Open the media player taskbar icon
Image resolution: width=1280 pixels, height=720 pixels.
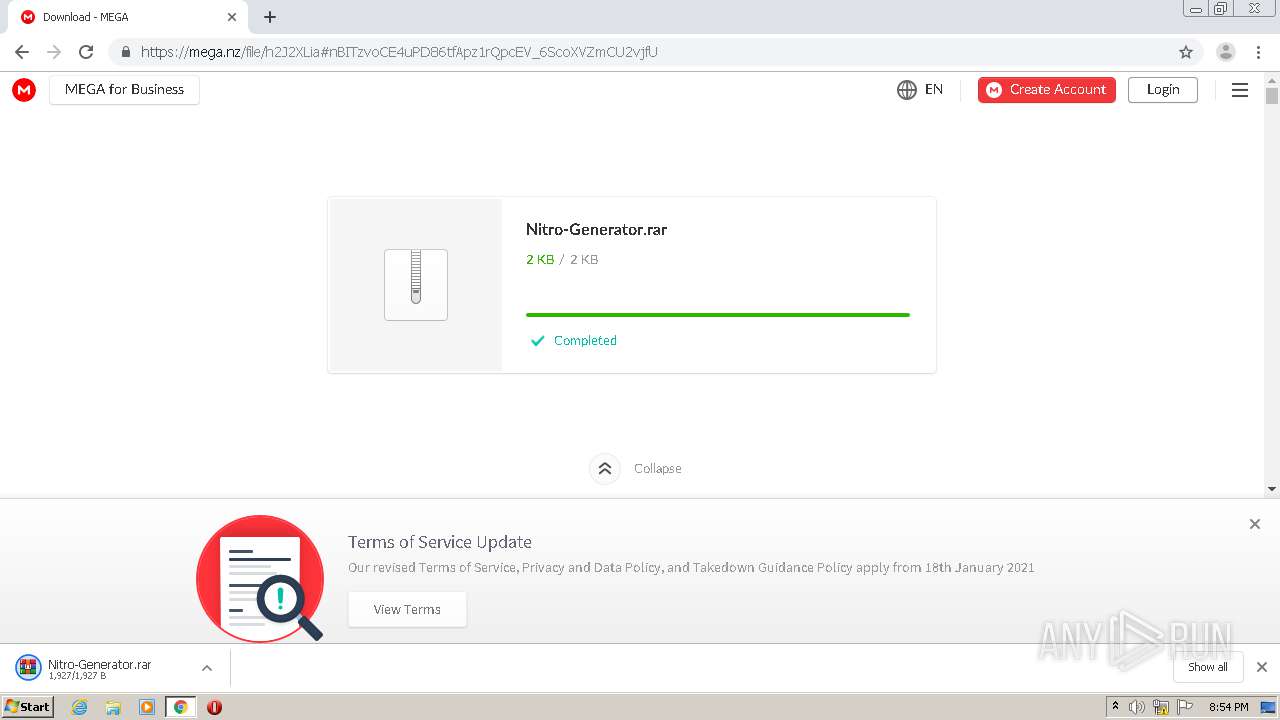pos(147,707)
